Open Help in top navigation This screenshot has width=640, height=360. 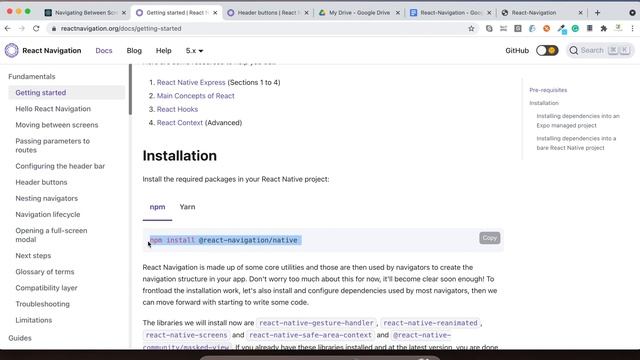tap(164, 51)
